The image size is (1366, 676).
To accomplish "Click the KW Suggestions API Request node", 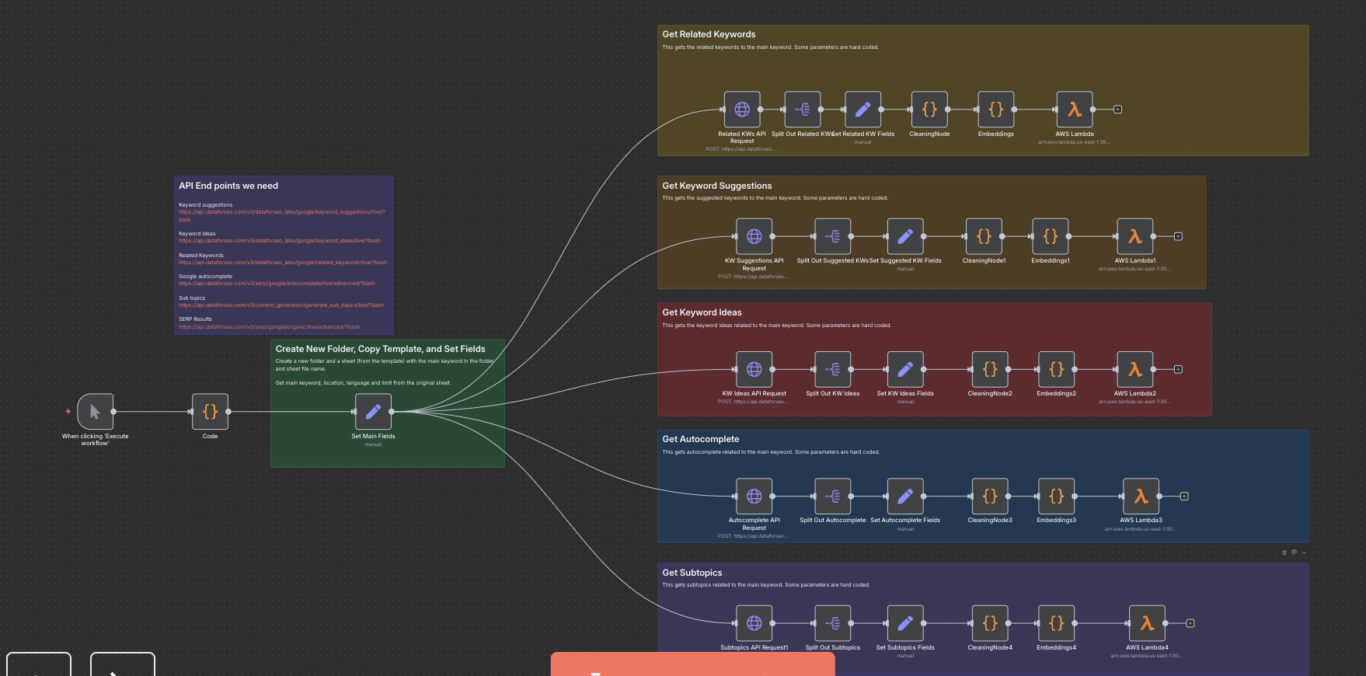I will (753, 236).
